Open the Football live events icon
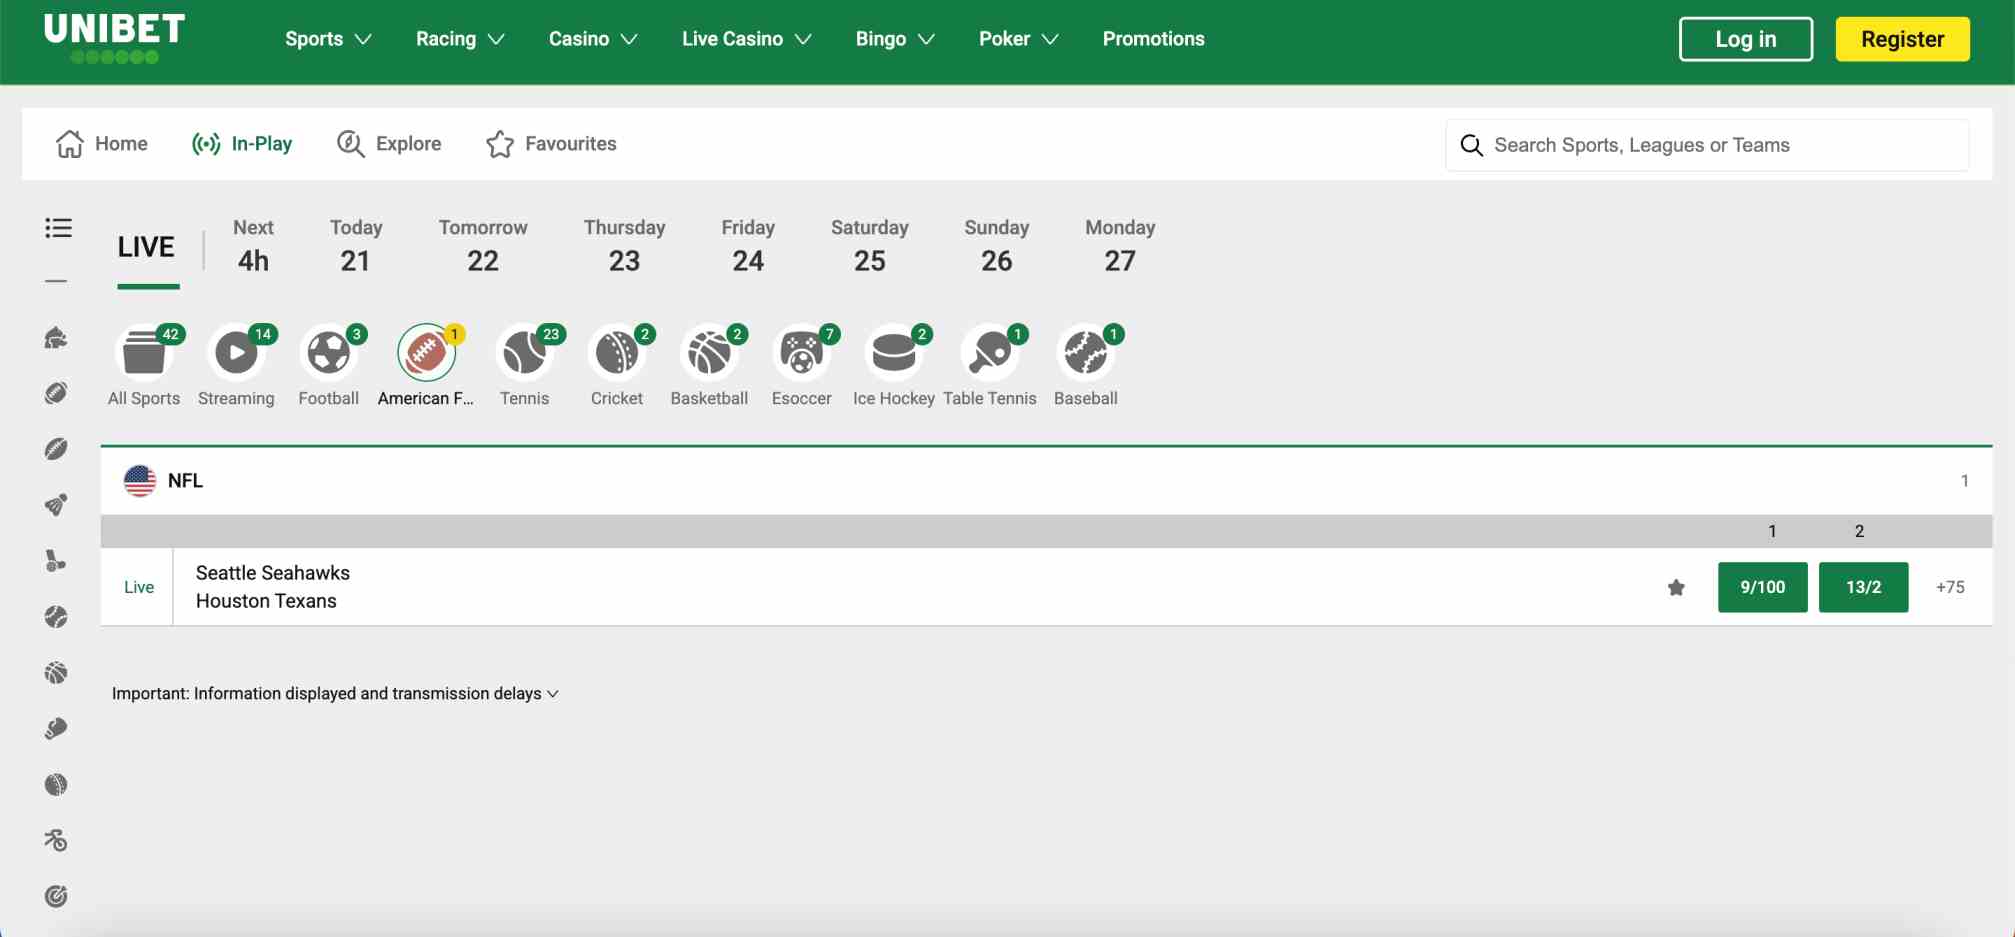 [x=329, y=352]
